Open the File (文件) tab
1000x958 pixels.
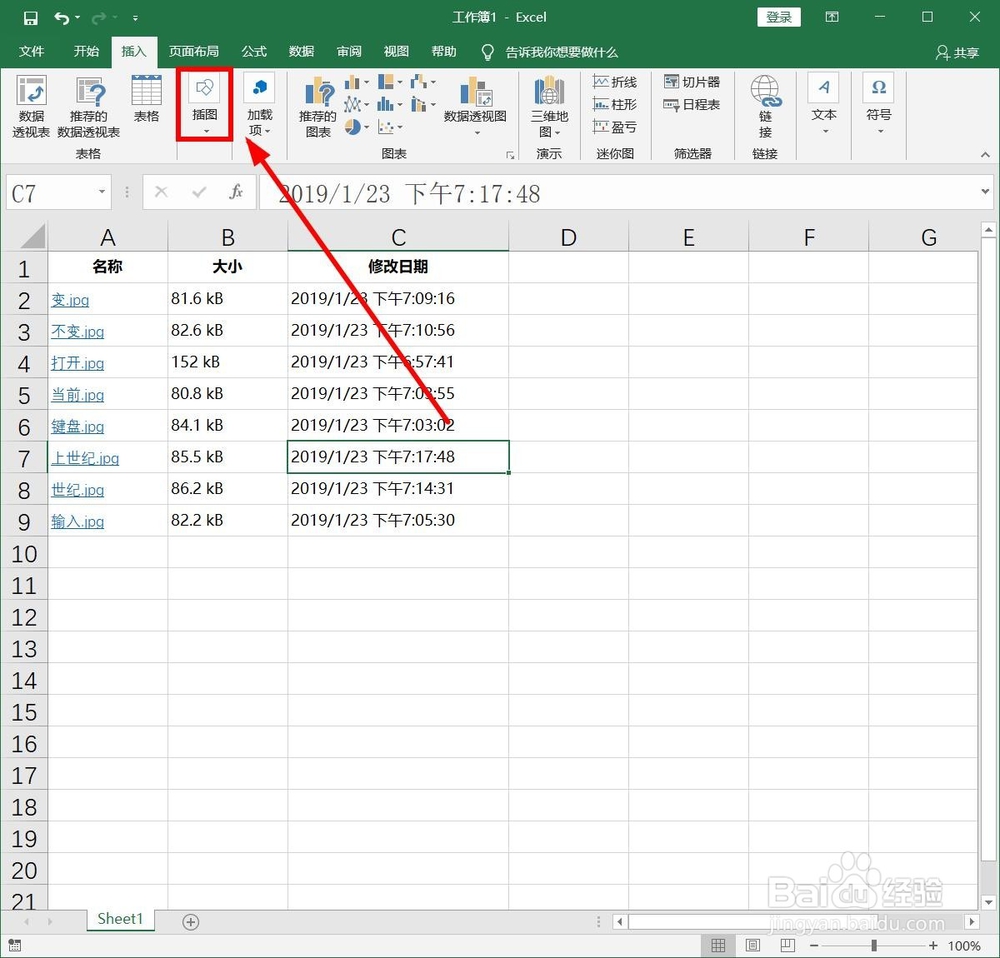31,52
